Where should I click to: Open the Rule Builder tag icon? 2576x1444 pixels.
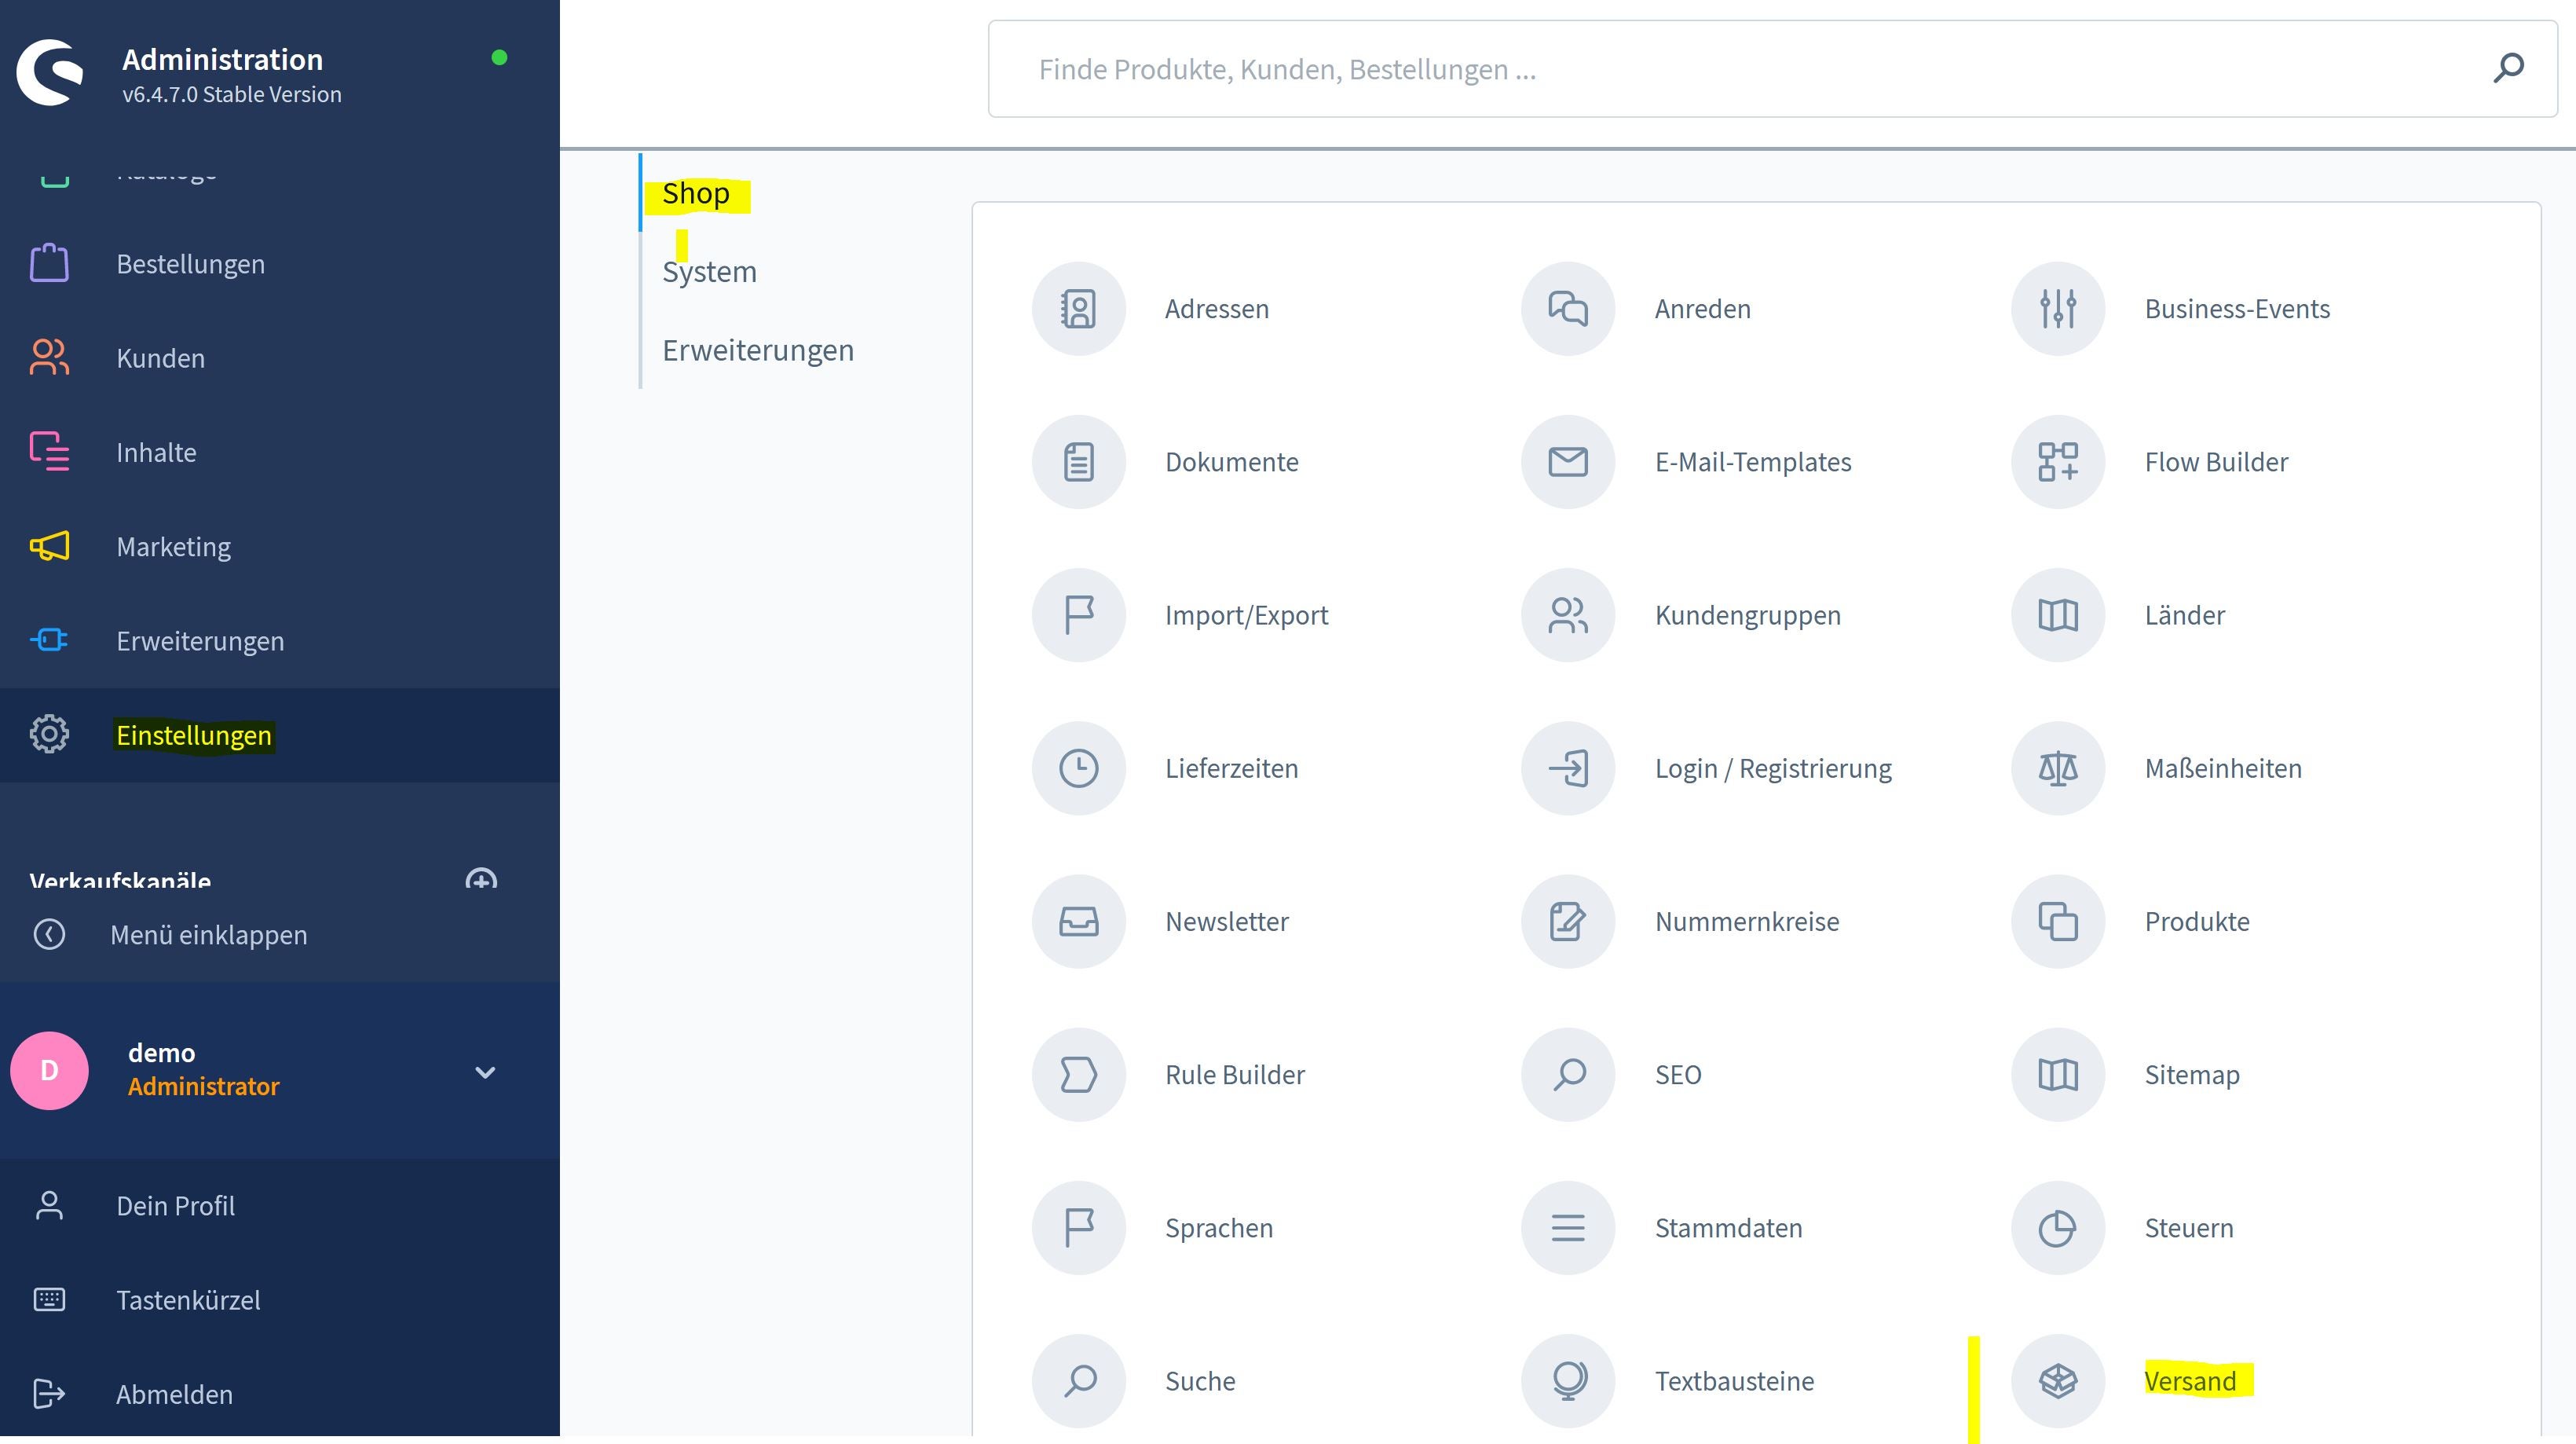click(1078, 1074)
